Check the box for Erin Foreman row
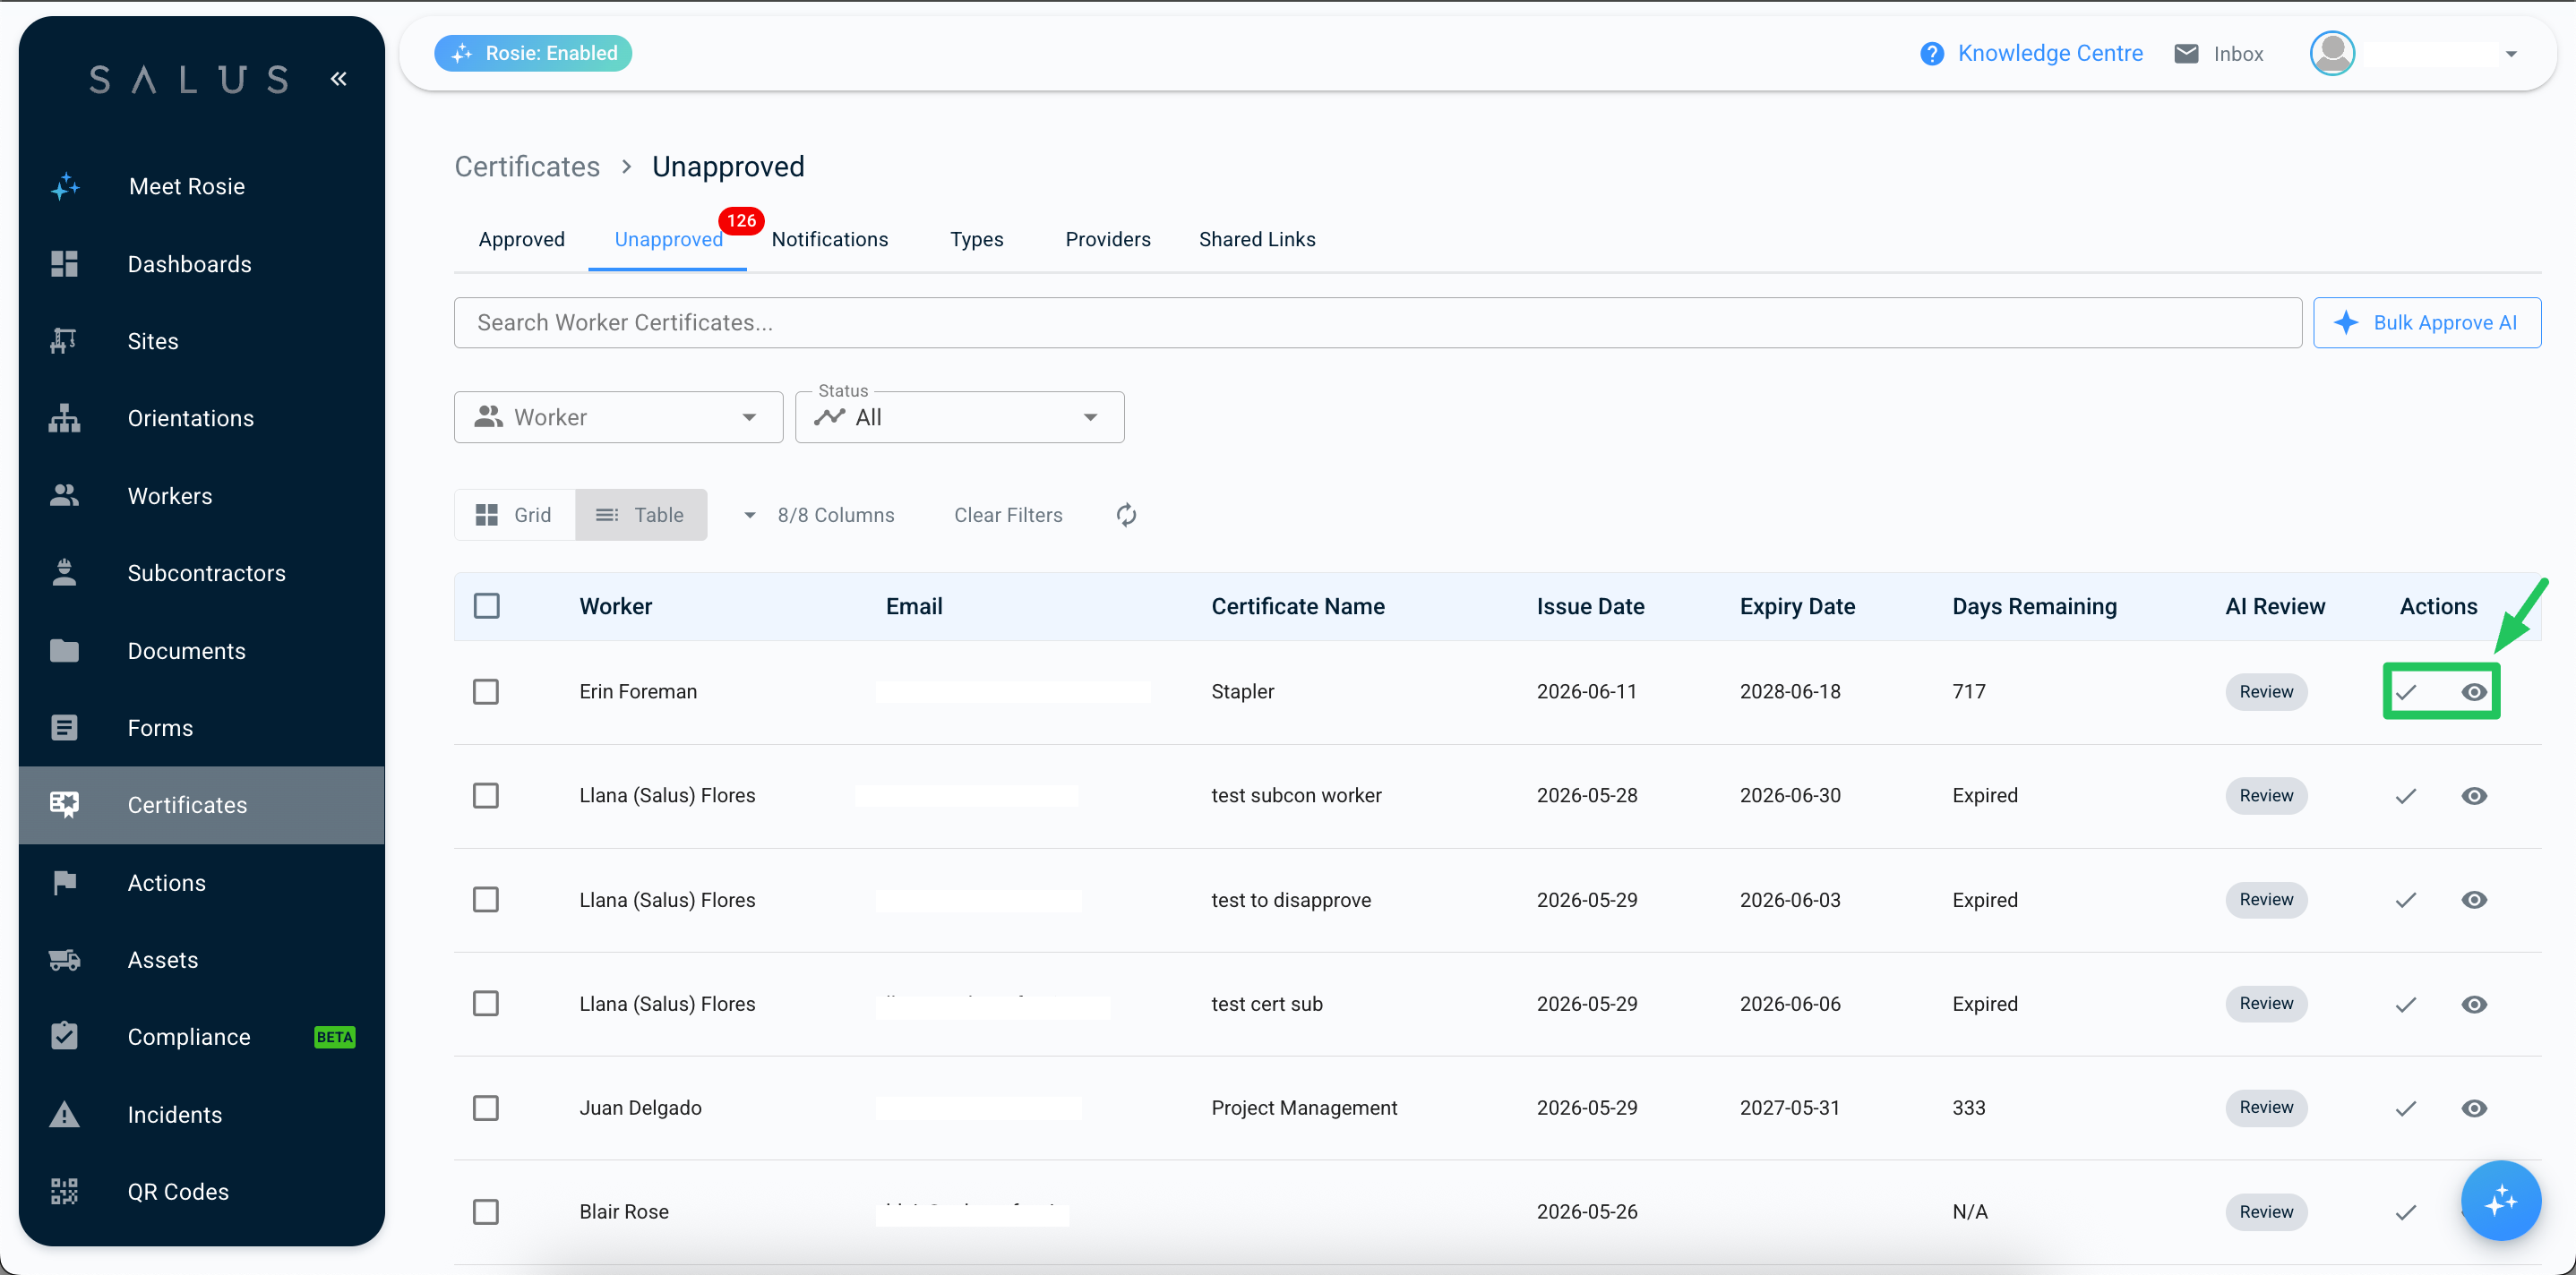The height and width of the screenshot is (1275, 2576). (x=486, y=692)
